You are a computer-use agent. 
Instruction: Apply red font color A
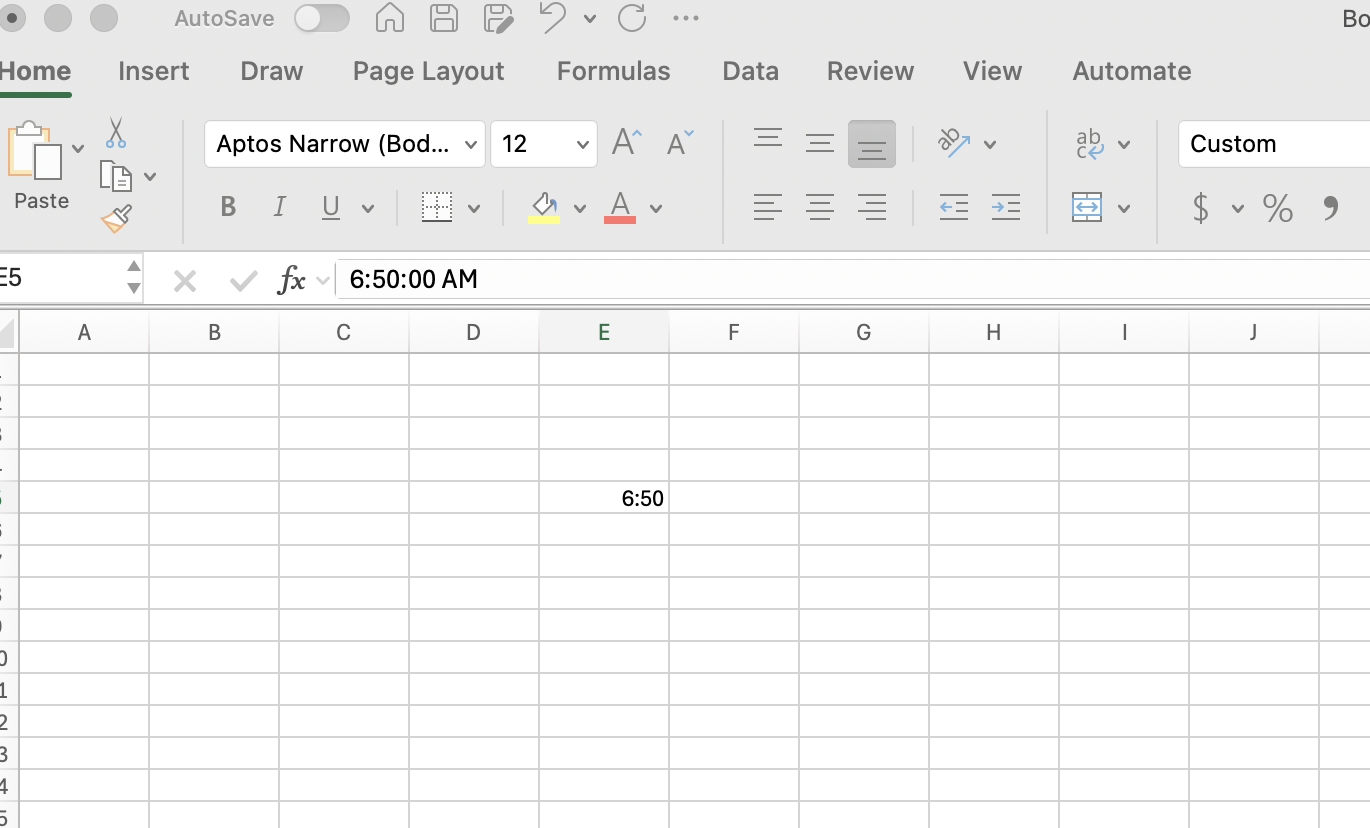(x=620, y=208)
